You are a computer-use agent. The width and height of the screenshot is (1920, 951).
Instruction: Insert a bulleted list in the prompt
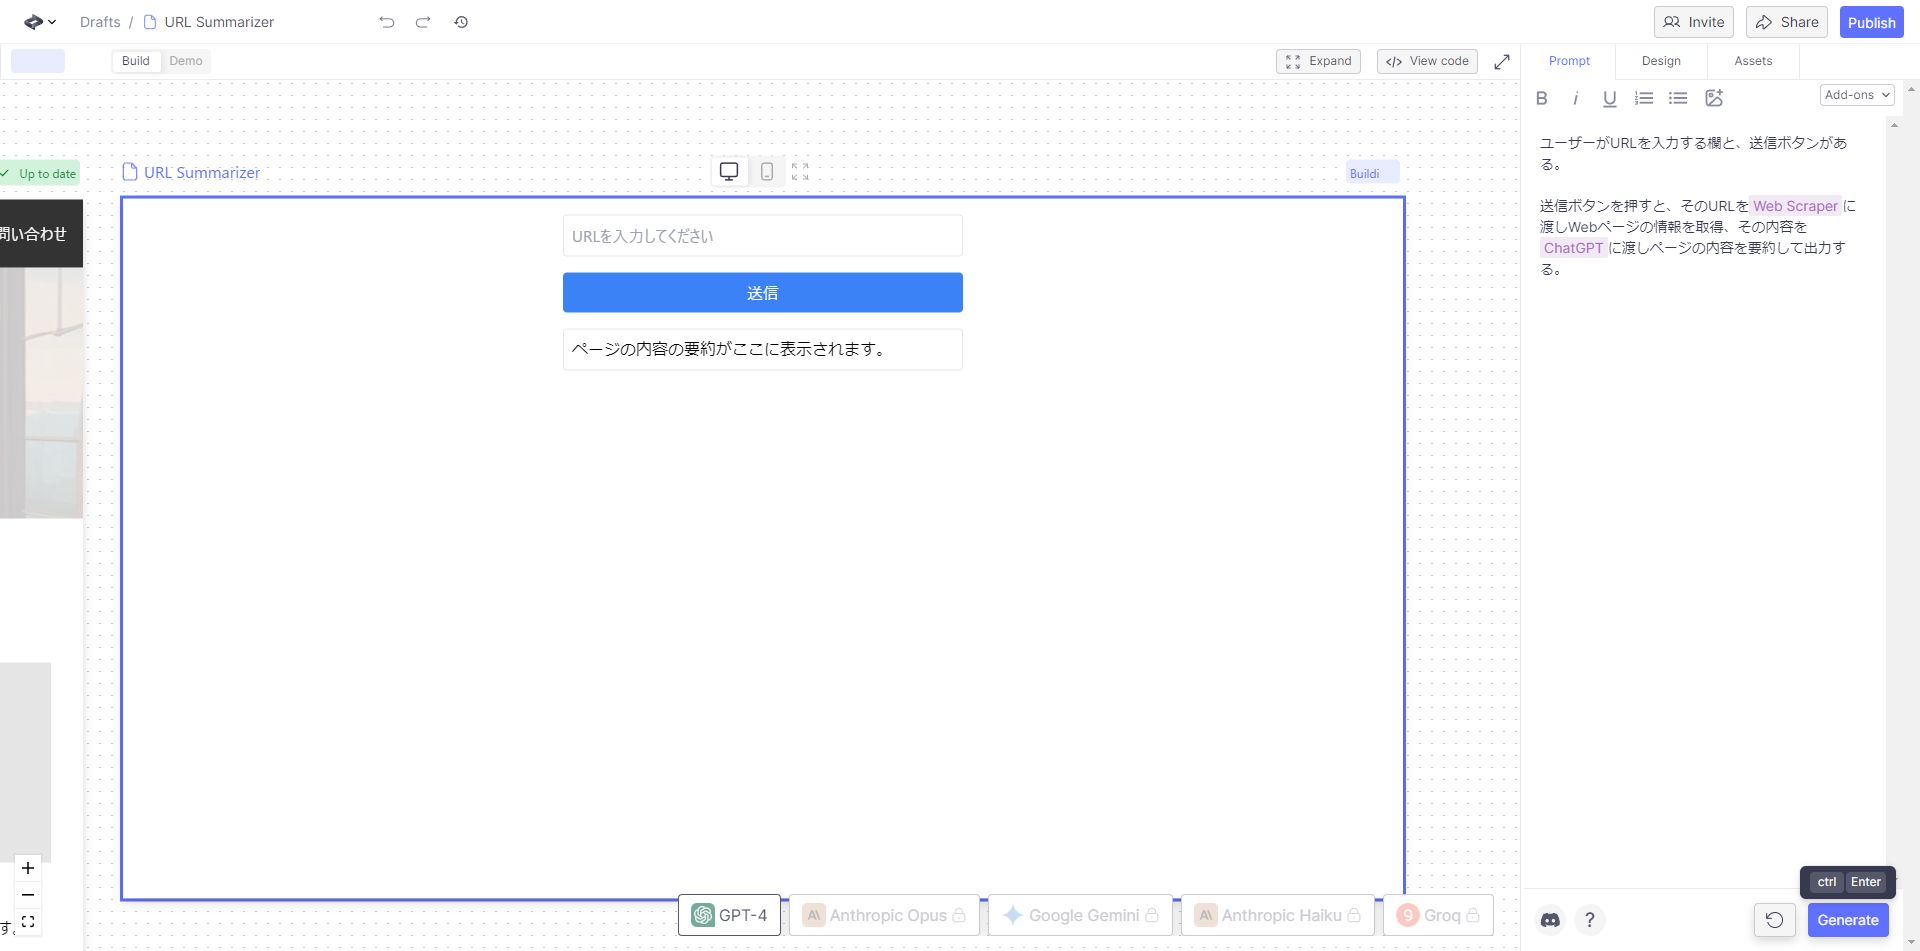click(1678, 98)
